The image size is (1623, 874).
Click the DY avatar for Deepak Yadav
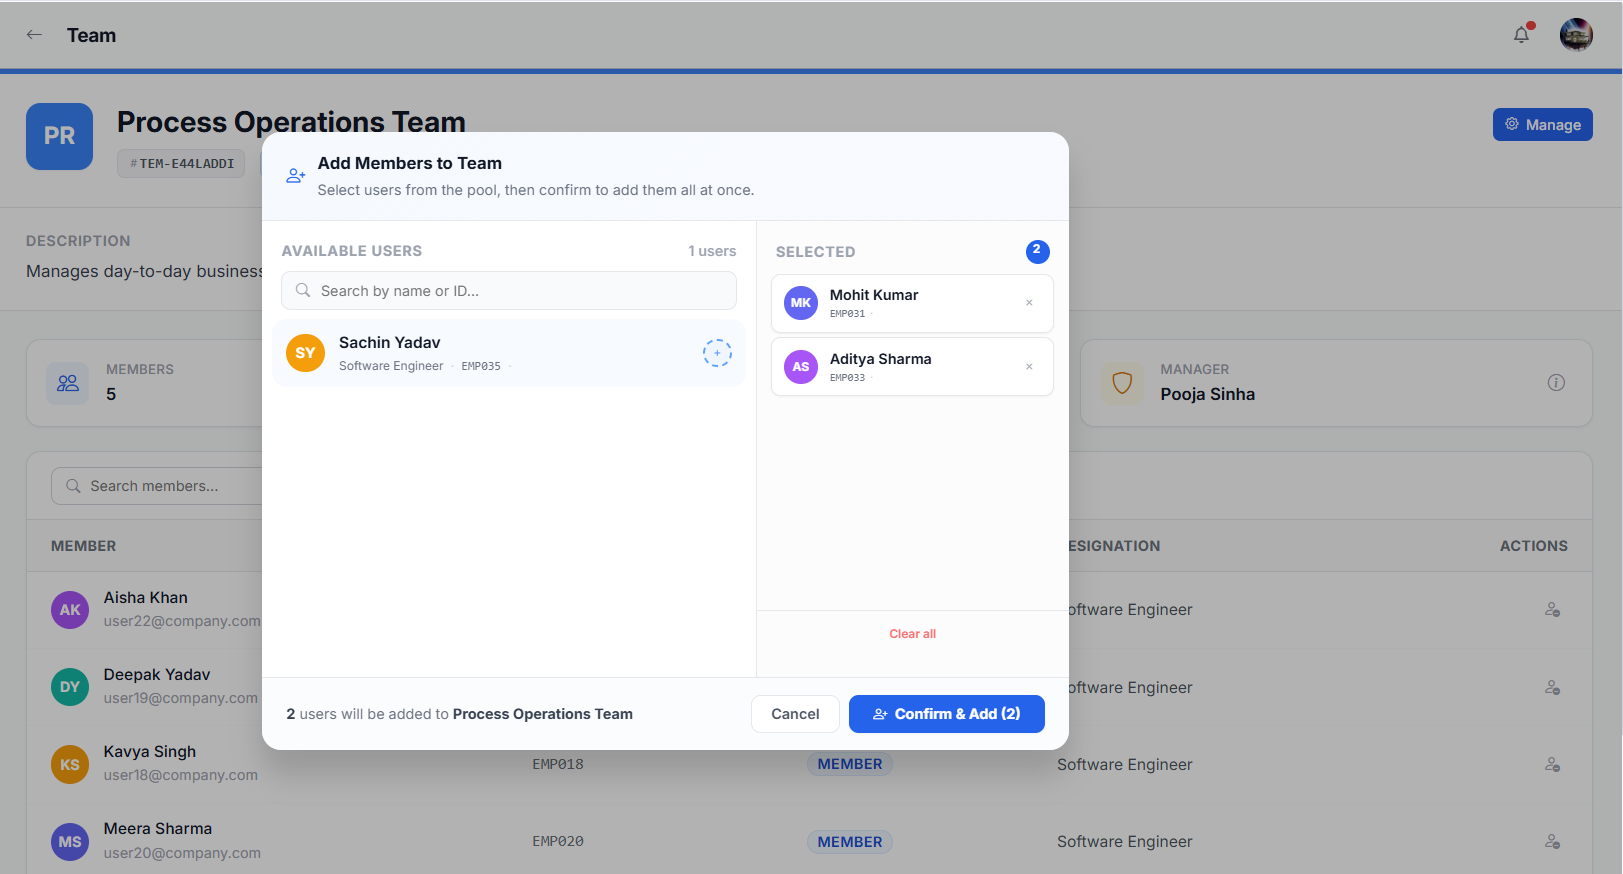coord(70,687)
